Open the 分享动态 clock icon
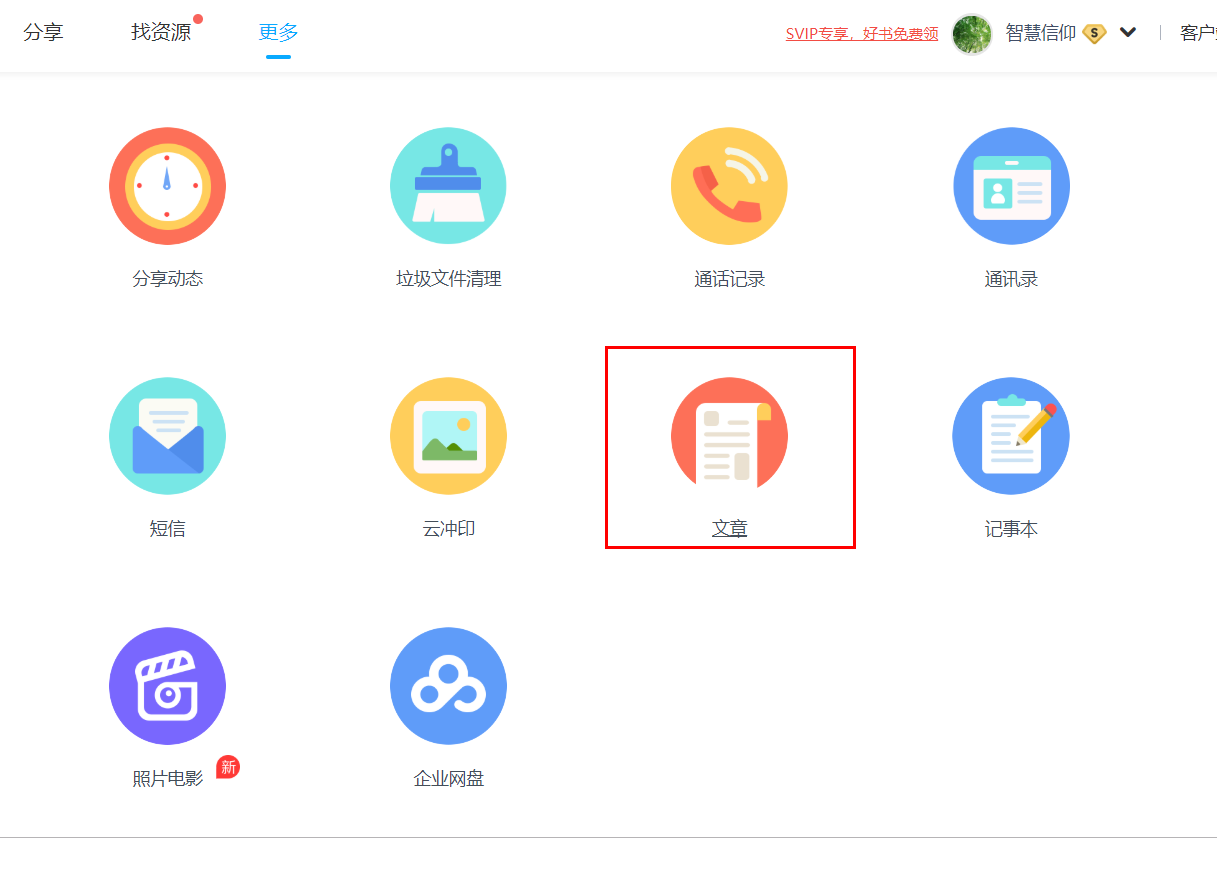This screenshot has width=1217, height=870. click(x=167, y=186)
